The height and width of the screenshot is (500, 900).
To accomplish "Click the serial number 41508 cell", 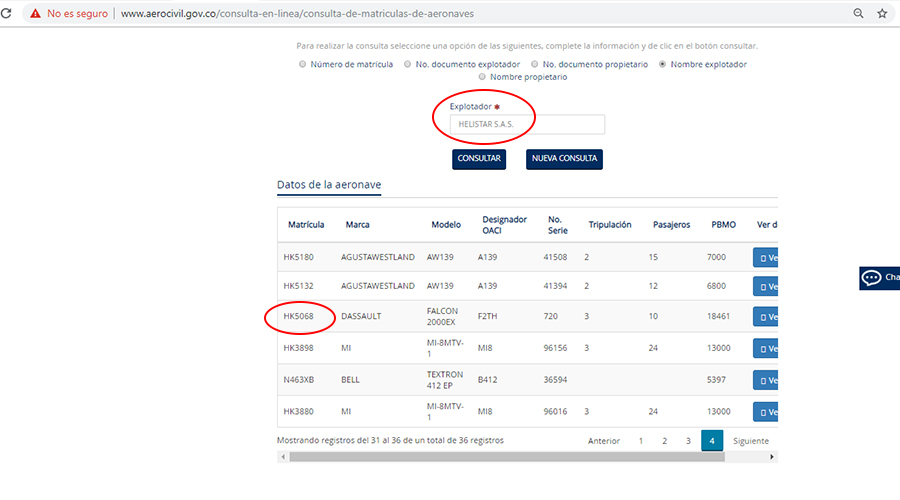I will click(x=555, y=257).
